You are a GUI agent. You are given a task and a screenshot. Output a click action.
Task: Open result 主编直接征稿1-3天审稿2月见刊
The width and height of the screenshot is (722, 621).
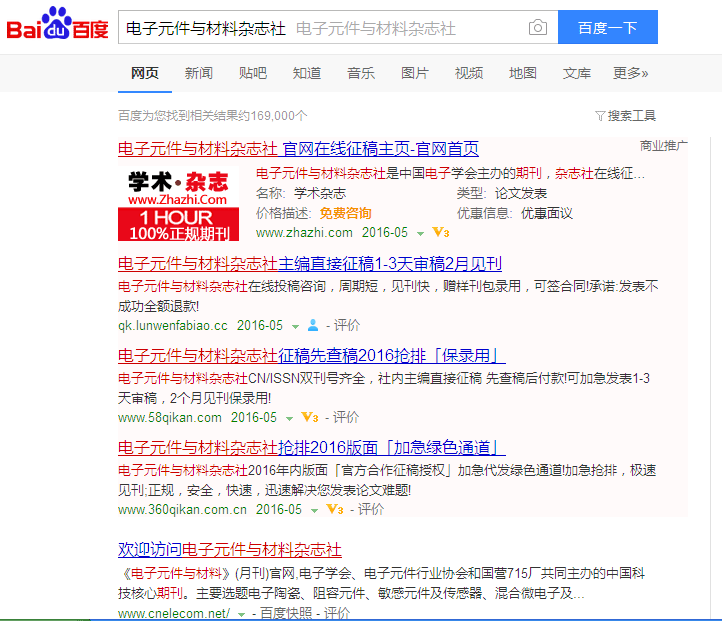tap(309, 264)
